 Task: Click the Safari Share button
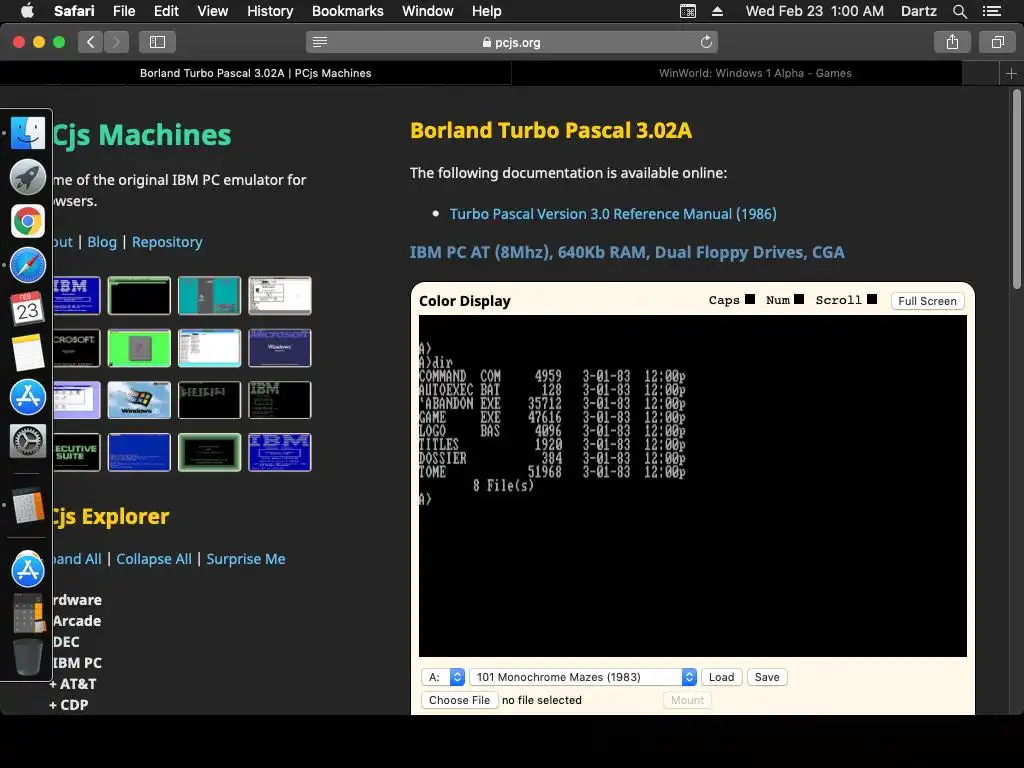click(x=952, y=42)
